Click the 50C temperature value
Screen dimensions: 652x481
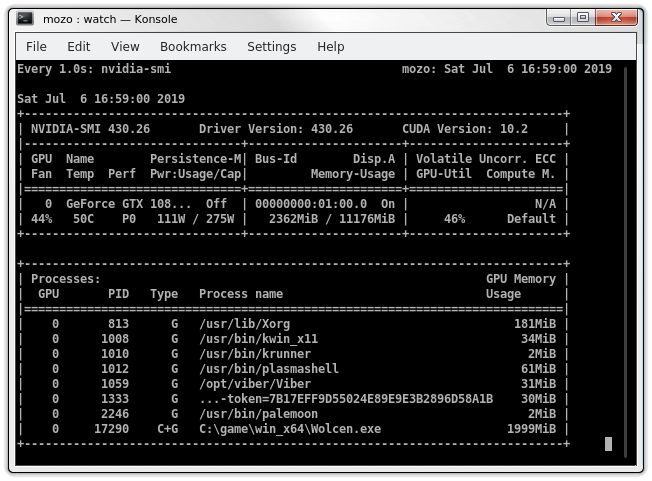tap(84, 219)
